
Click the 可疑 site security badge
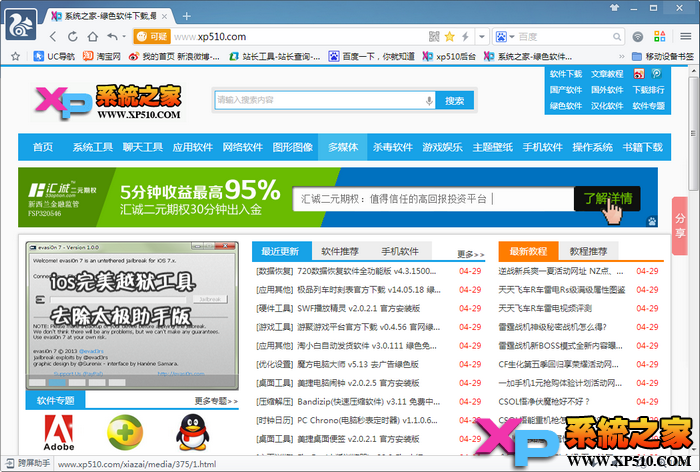click(151, 37)
